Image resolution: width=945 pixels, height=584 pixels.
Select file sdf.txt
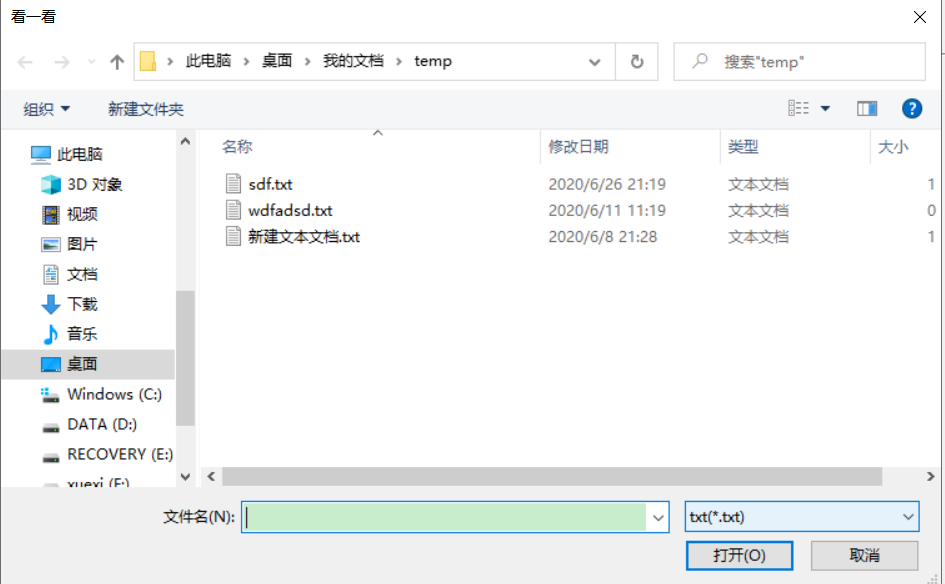click(270, 184)
